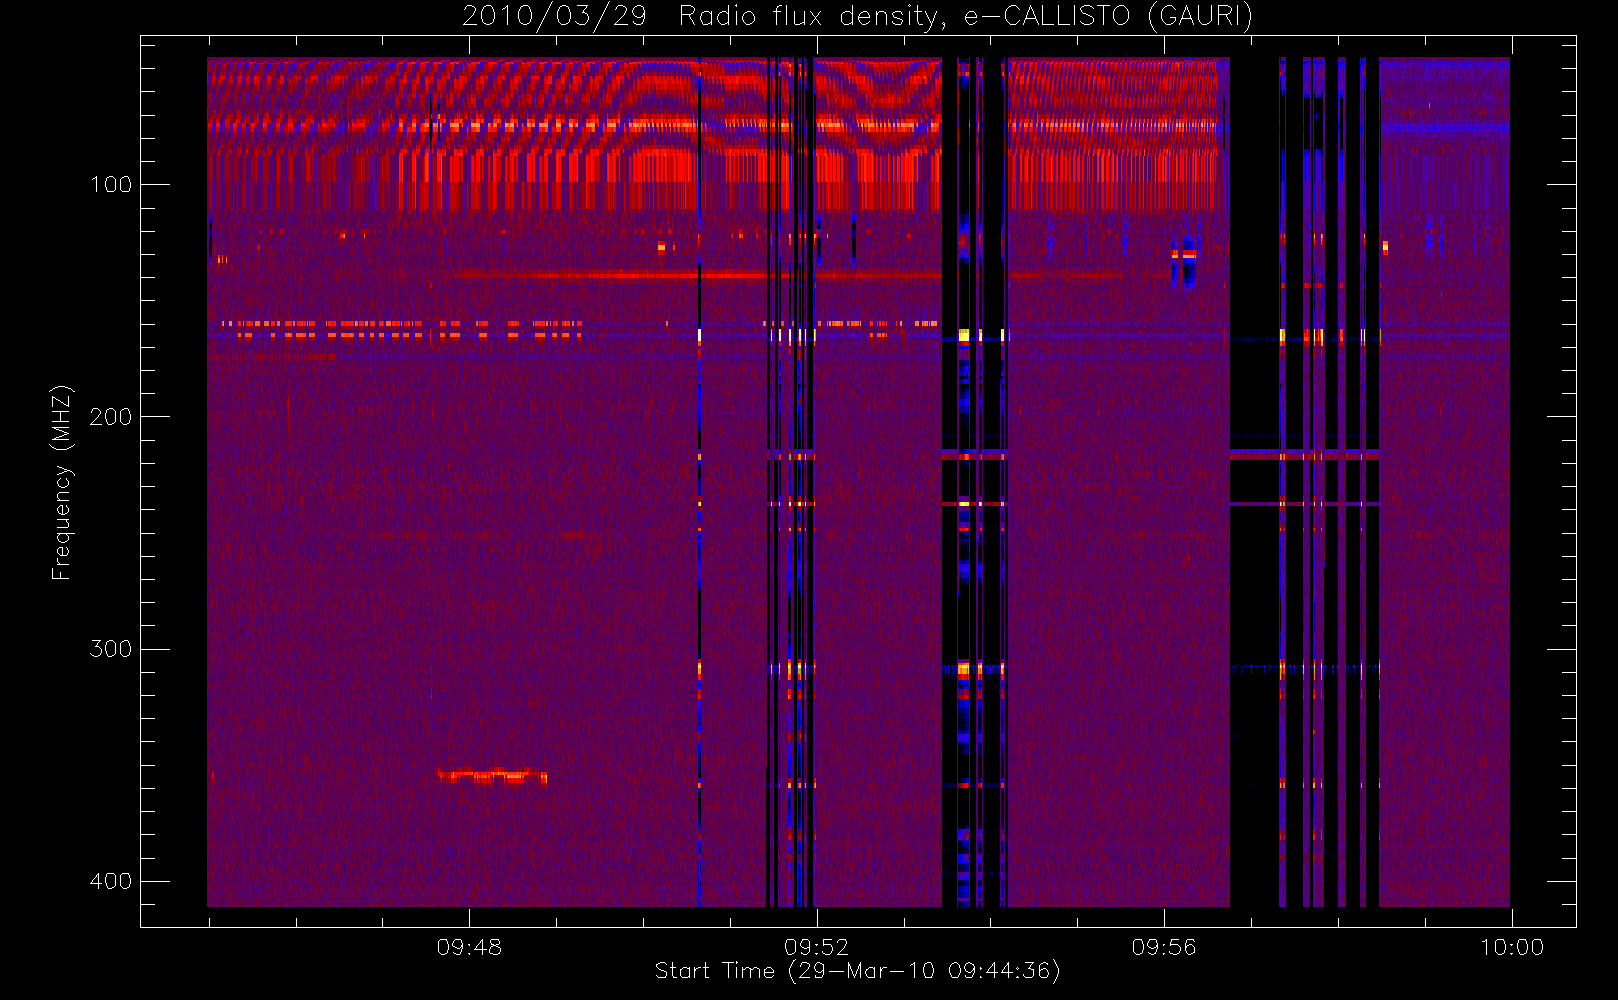Click the 09:48 time tick label
1618x1000 pixels.
point(469,947)
